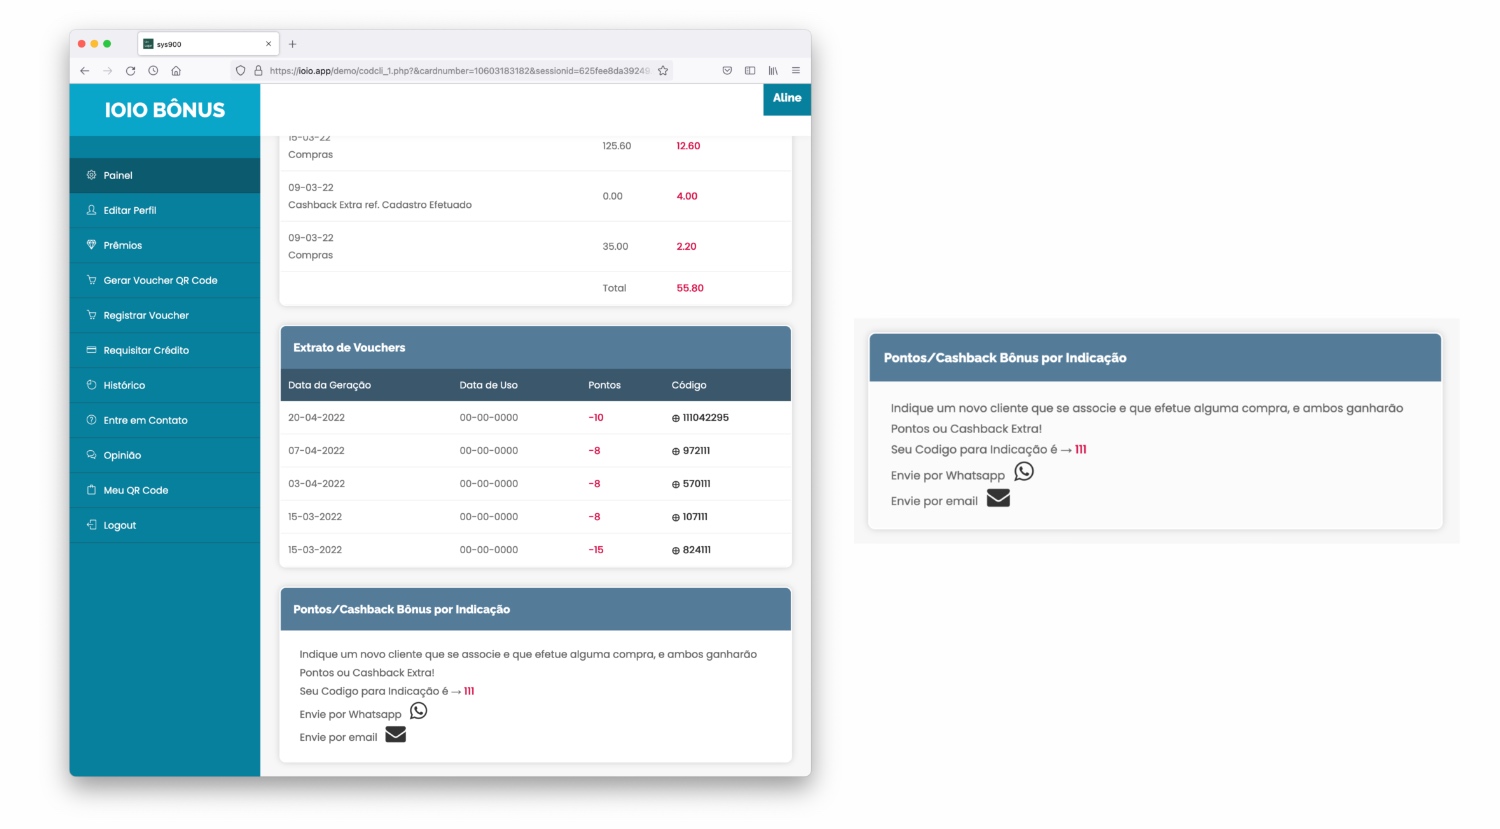Click Logout in the sidebar

[120, 526]
